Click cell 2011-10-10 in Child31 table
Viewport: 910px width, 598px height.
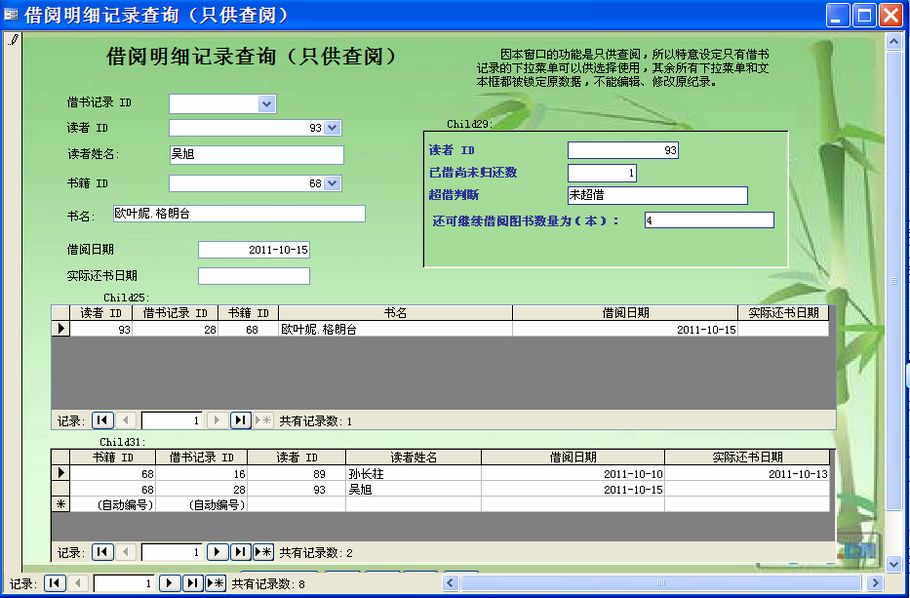573,474
